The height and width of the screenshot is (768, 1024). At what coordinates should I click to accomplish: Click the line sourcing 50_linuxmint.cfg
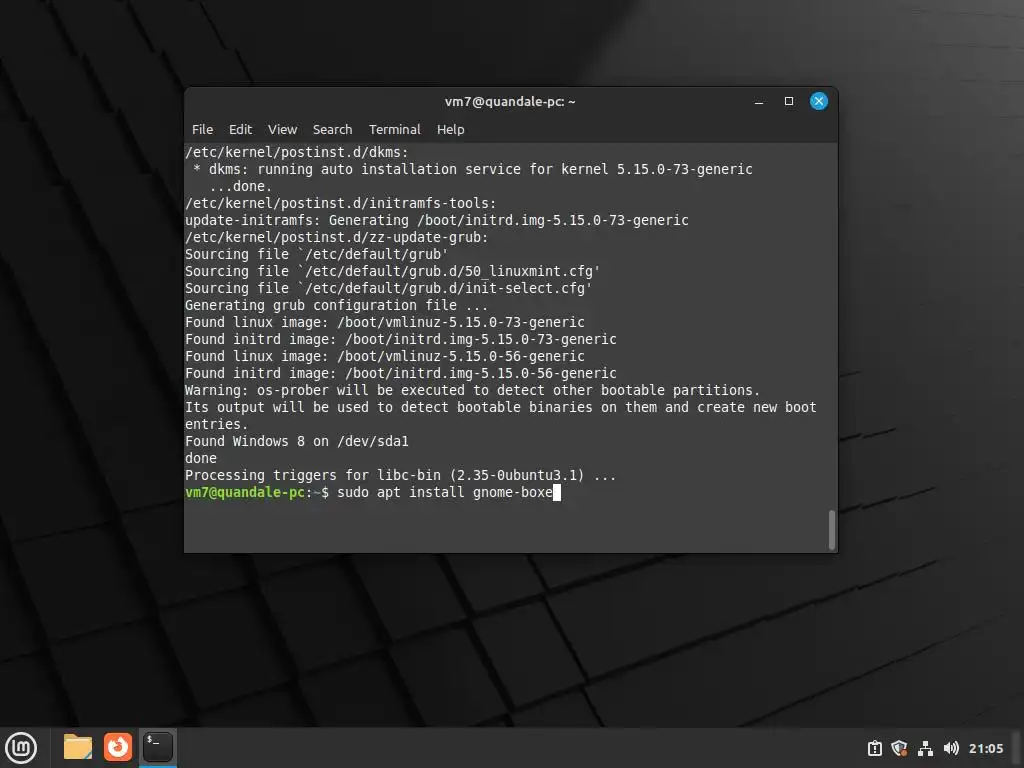[392, 272]
